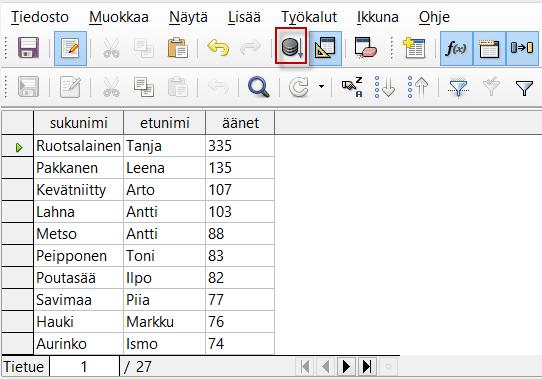The height and width of the screenshot is (379, 542).
Task: Open the Refresh dropdown arrow
Action: [x=321, y=86]
